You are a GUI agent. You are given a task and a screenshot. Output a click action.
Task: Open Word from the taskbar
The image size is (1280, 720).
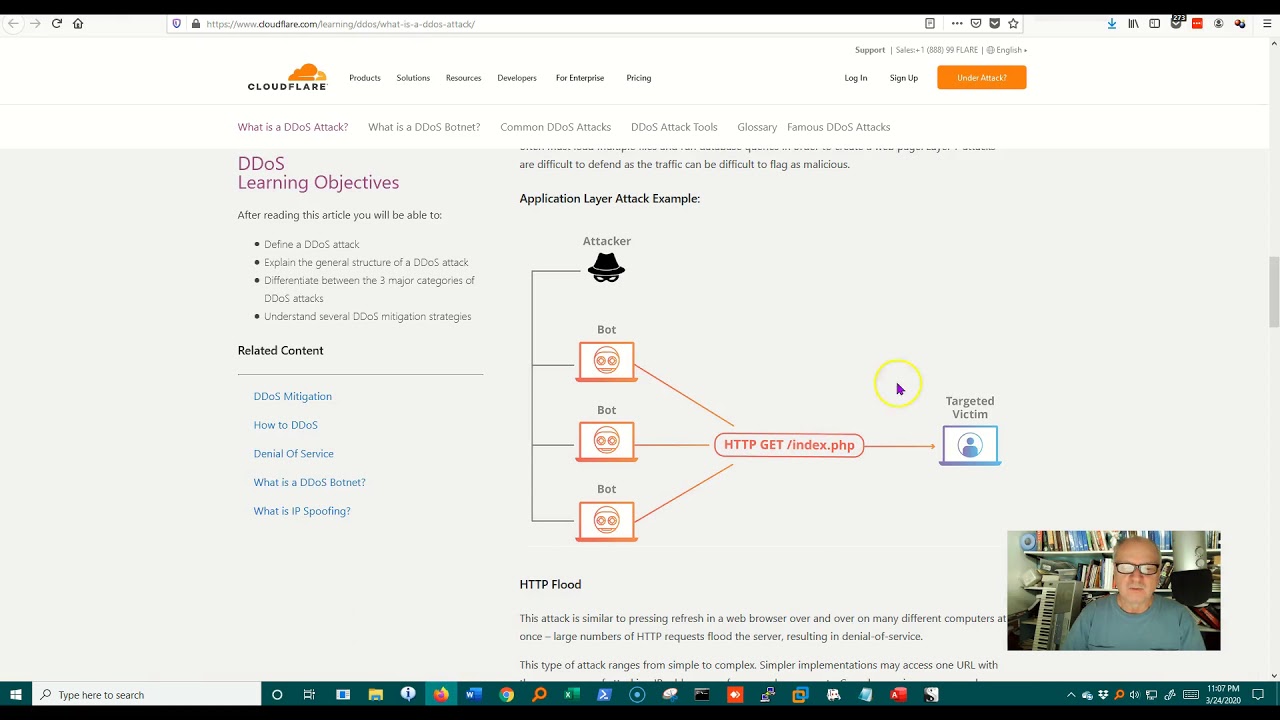473,695
